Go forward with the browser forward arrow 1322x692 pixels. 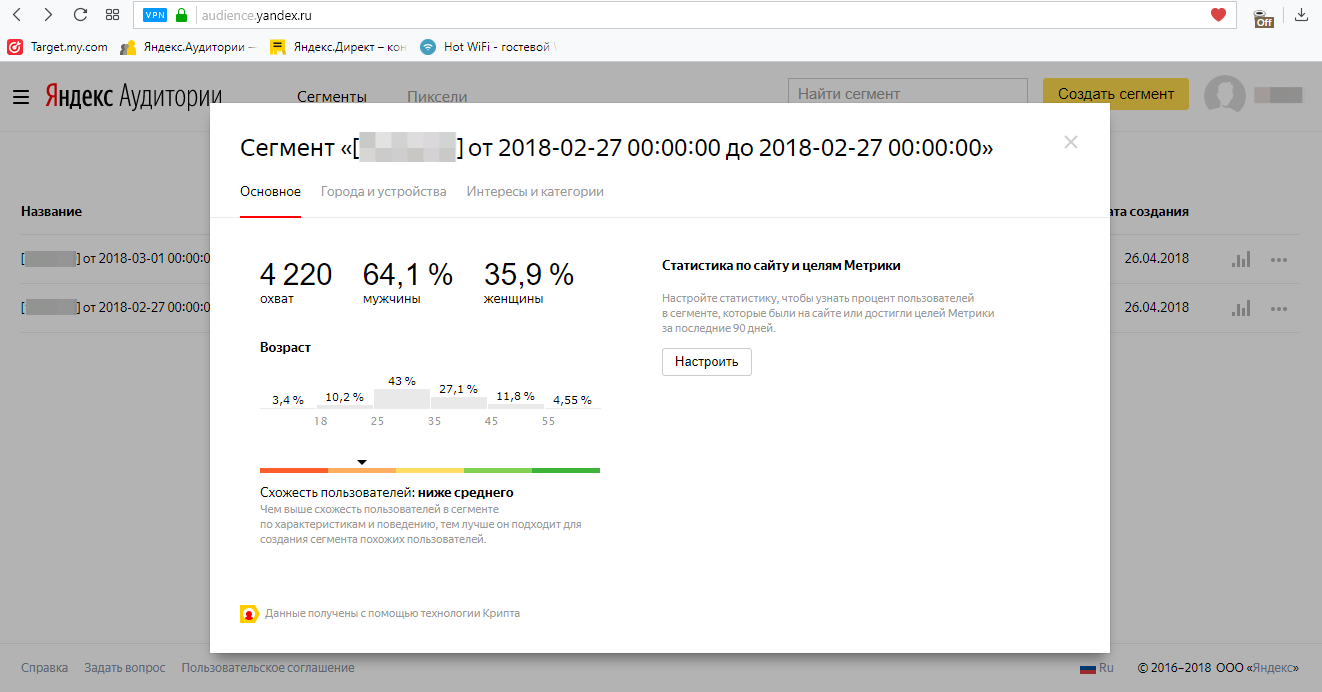click(x=48, y=15)
